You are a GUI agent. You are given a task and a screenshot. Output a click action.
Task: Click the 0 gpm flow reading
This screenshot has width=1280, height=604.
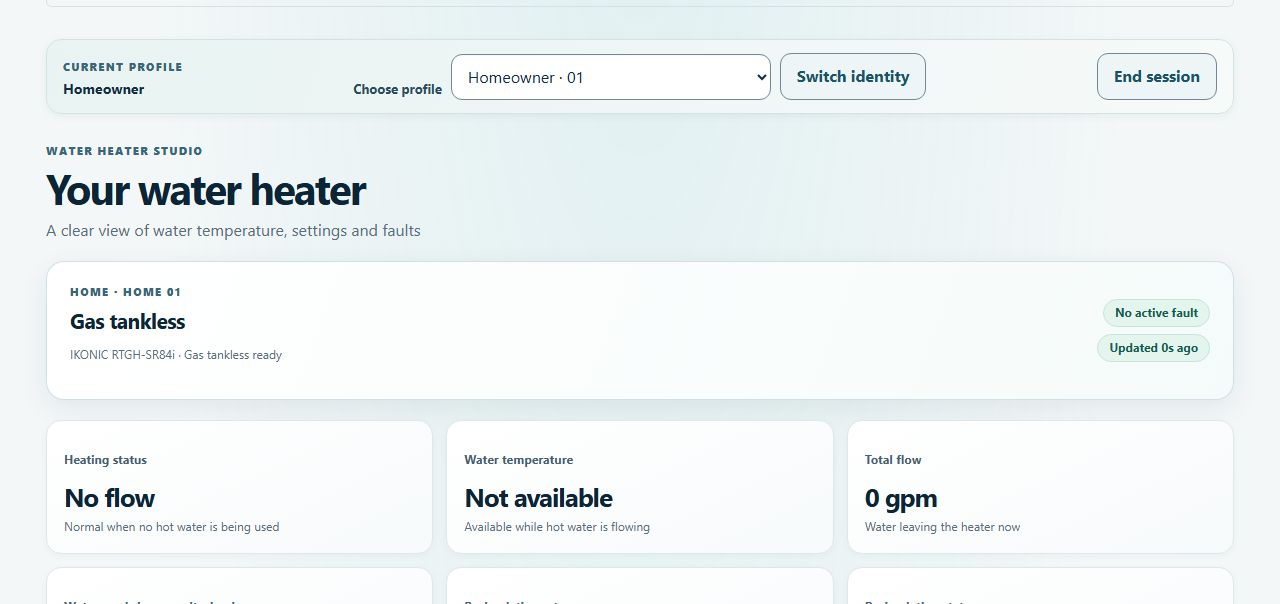pos(901,498)
